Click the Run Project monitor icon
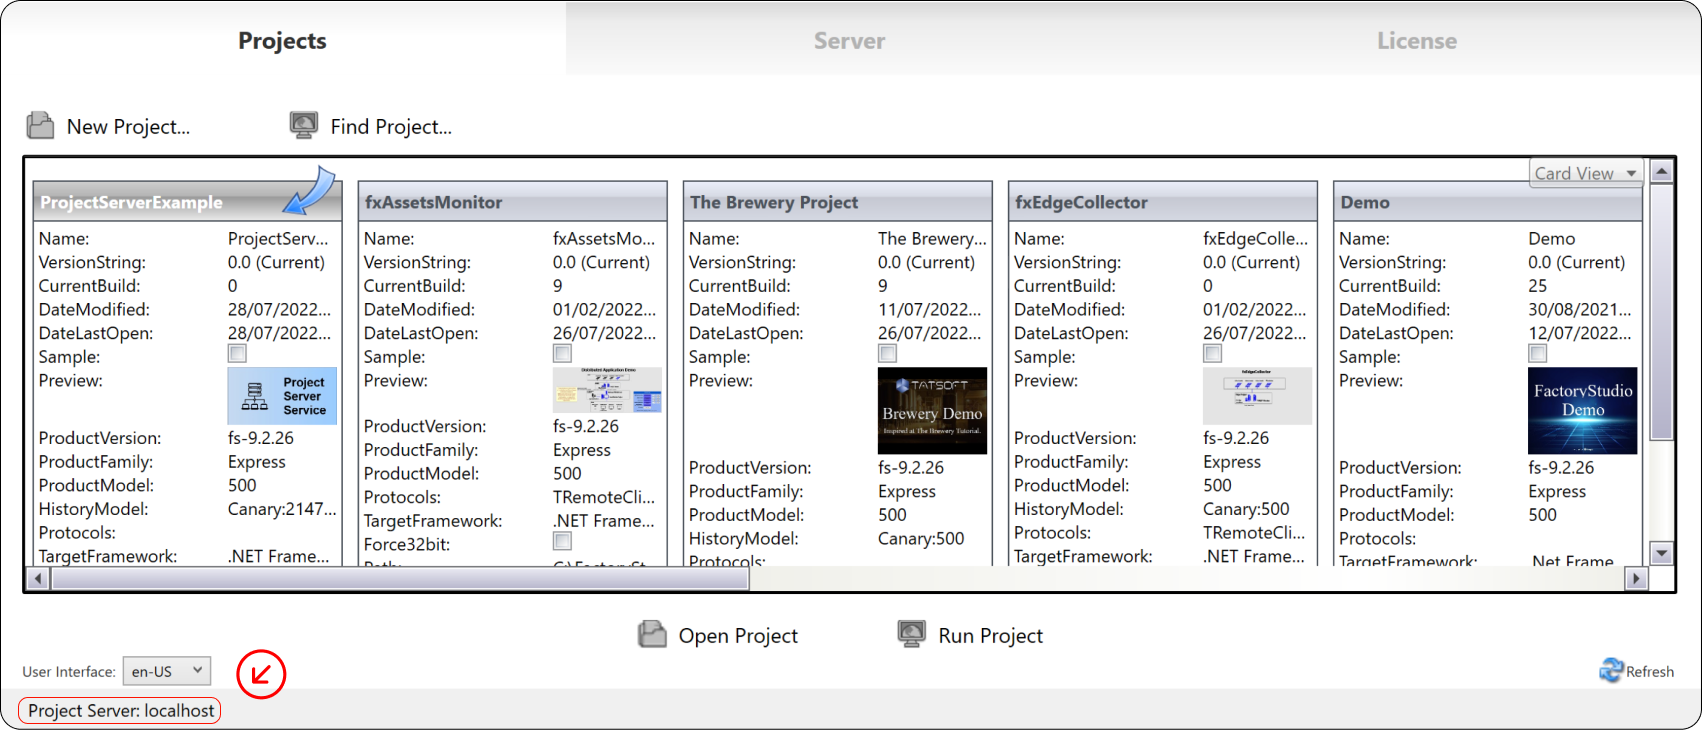This screenshot has width=1702, height=730. coord(911,634)
